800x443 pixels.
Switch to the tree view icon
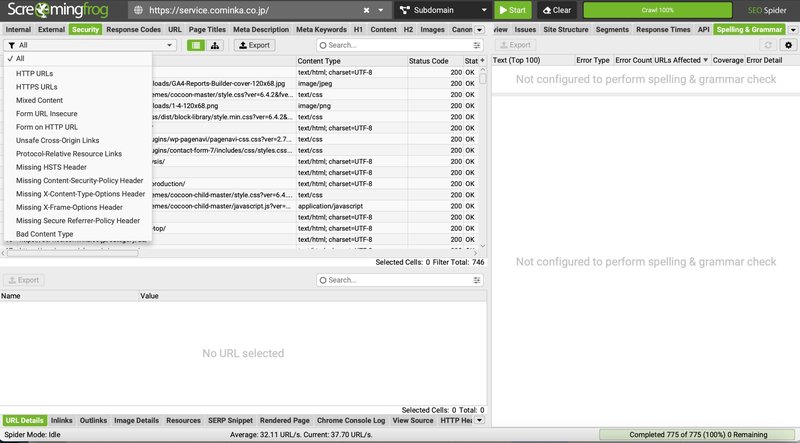point(215,45)
